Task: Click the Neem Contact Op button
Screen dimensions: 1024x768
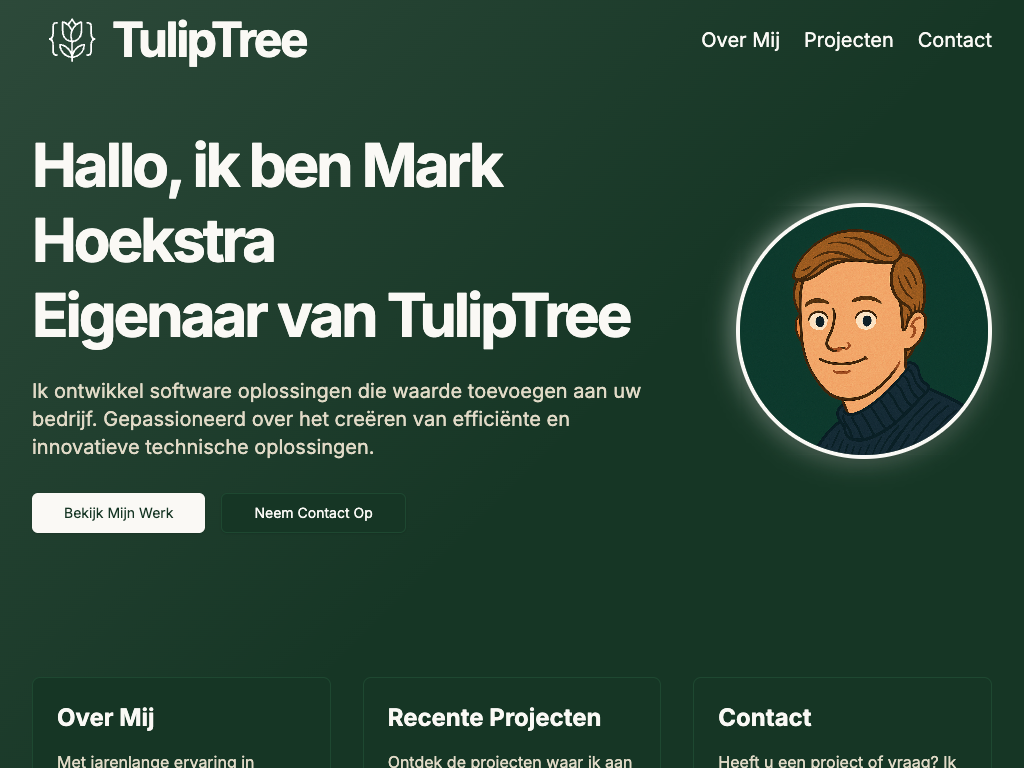Action: click(313, 513)
